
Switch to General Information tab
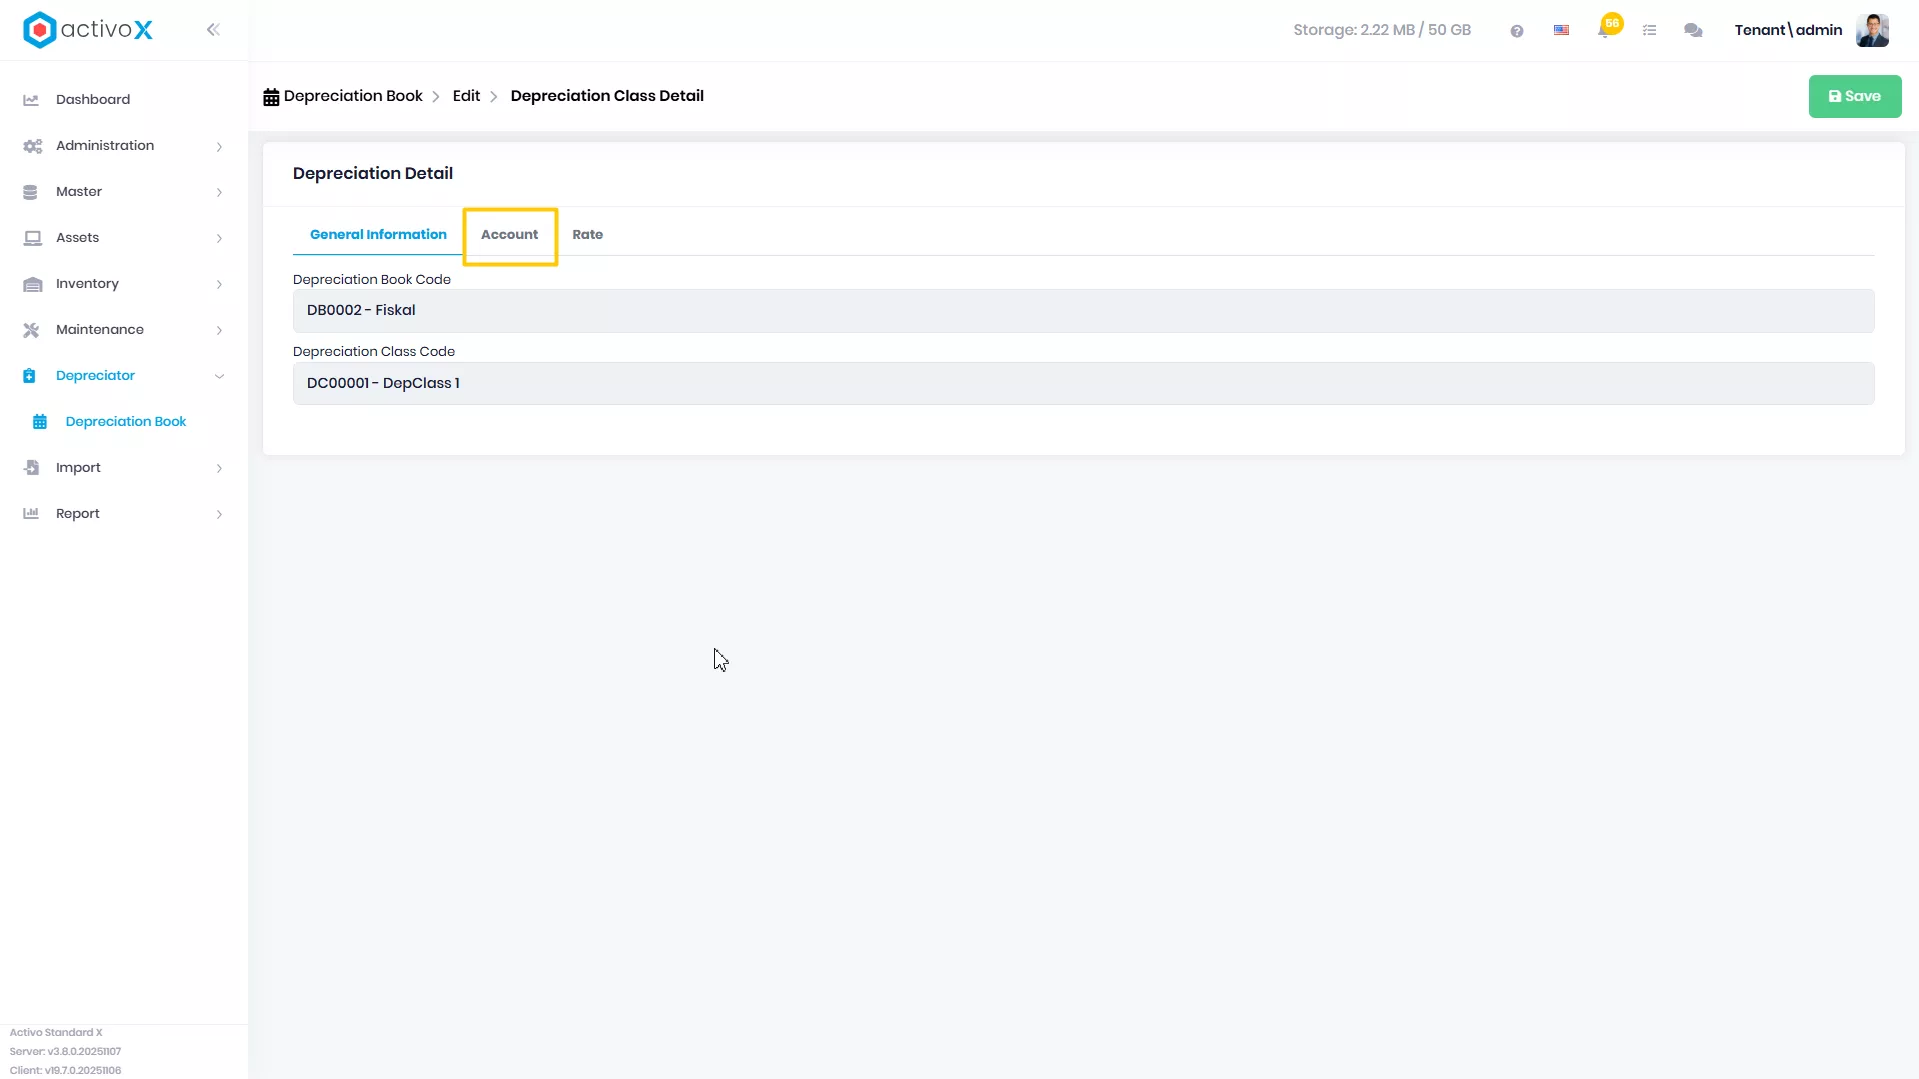pyautogui.click(x=378, y=235)
